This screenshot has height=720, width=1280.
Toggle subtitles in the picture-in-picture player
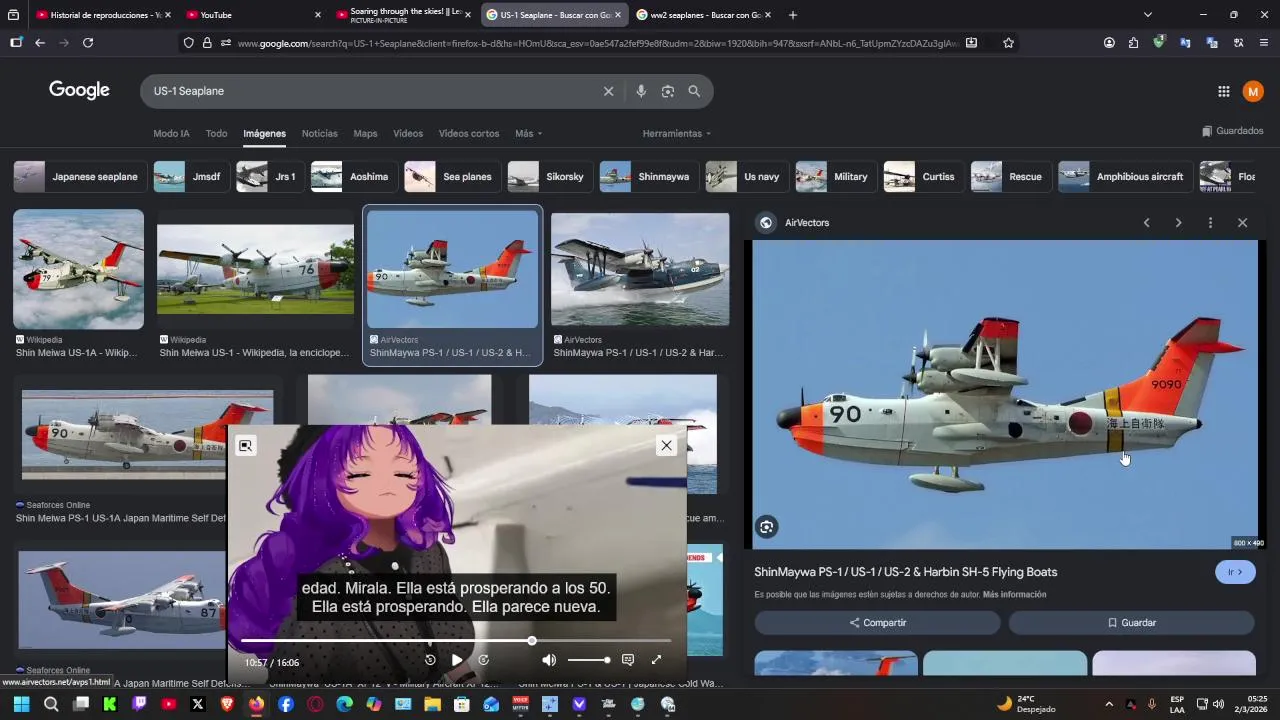[x=628, y=660]
